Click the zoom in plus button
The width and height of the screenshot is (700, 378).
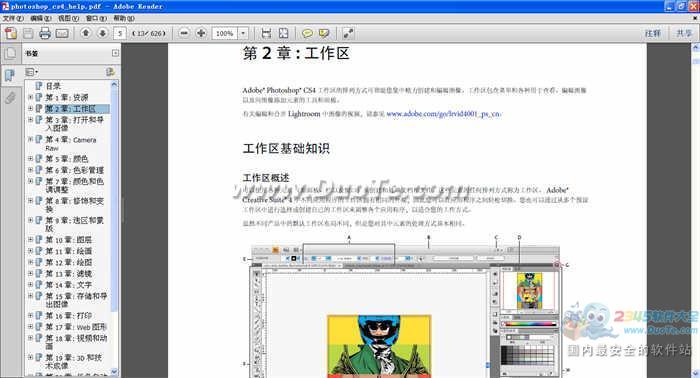click(201, 33)
